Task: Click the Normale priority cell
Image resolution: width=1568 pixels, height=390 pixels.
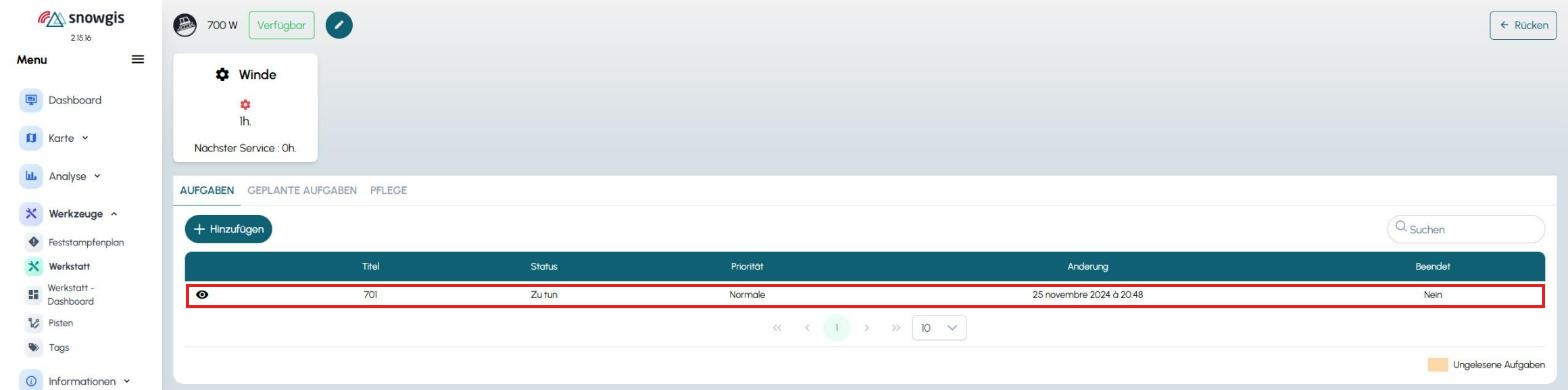Action: 747,295
